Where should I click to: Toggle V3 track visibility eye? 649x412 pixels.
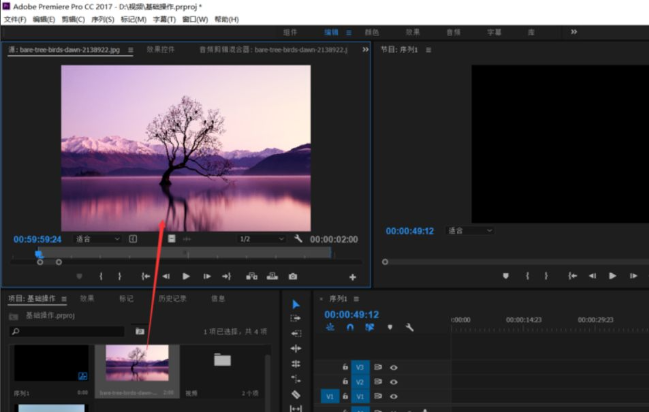[394, 367]
